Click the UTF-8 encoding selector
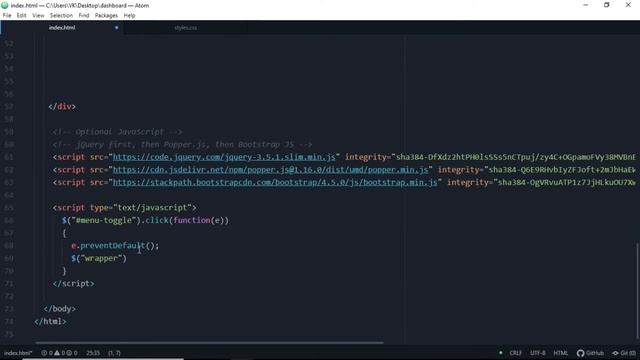Screen dimensions: 640x360 (538, 353)
